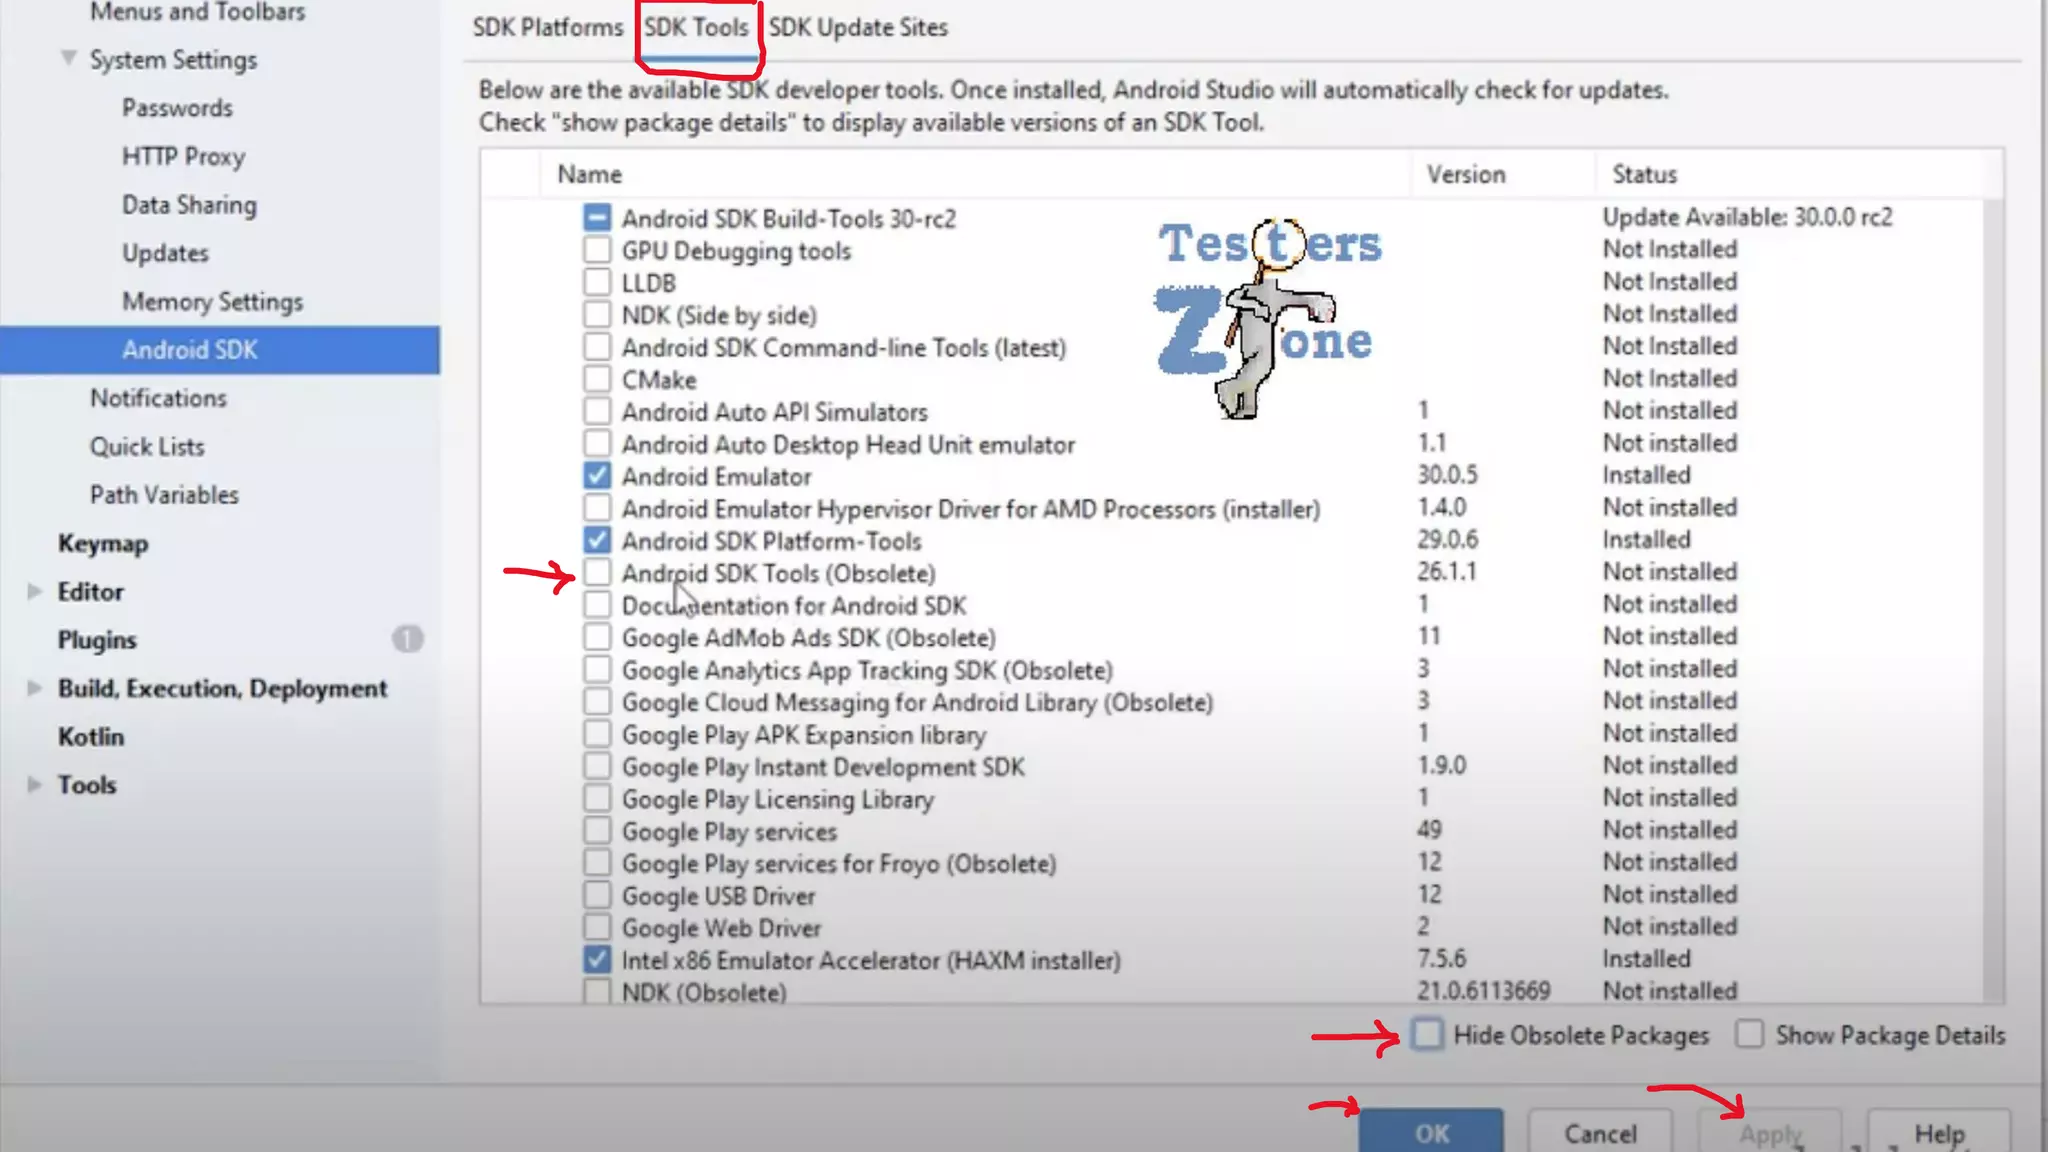Tick the GPU Debugging tools checkbox
This screenshot has width=2048, height=1152.
pyautogui.click(x=597, y=250)
